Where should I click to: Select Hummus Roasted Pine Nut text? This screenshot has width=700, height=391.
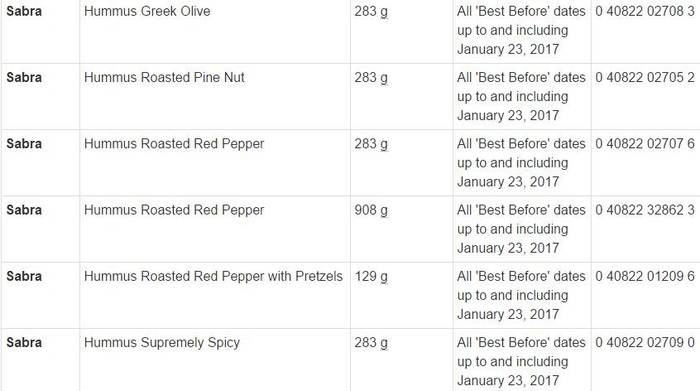click(x=164, y=77)
